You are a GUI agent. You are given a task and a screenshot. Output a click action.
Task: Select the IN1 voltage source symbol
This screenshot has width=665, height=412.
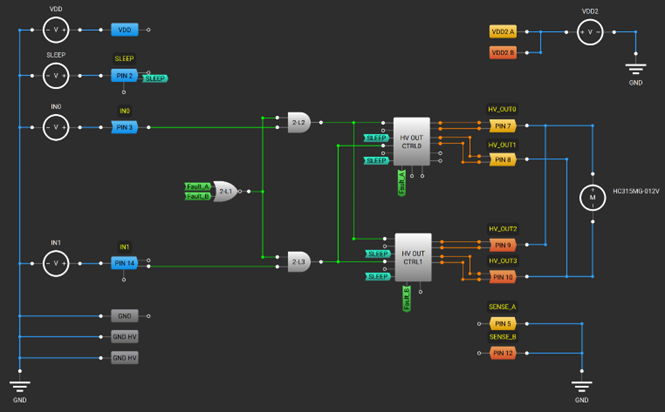(x=56, y=264)
